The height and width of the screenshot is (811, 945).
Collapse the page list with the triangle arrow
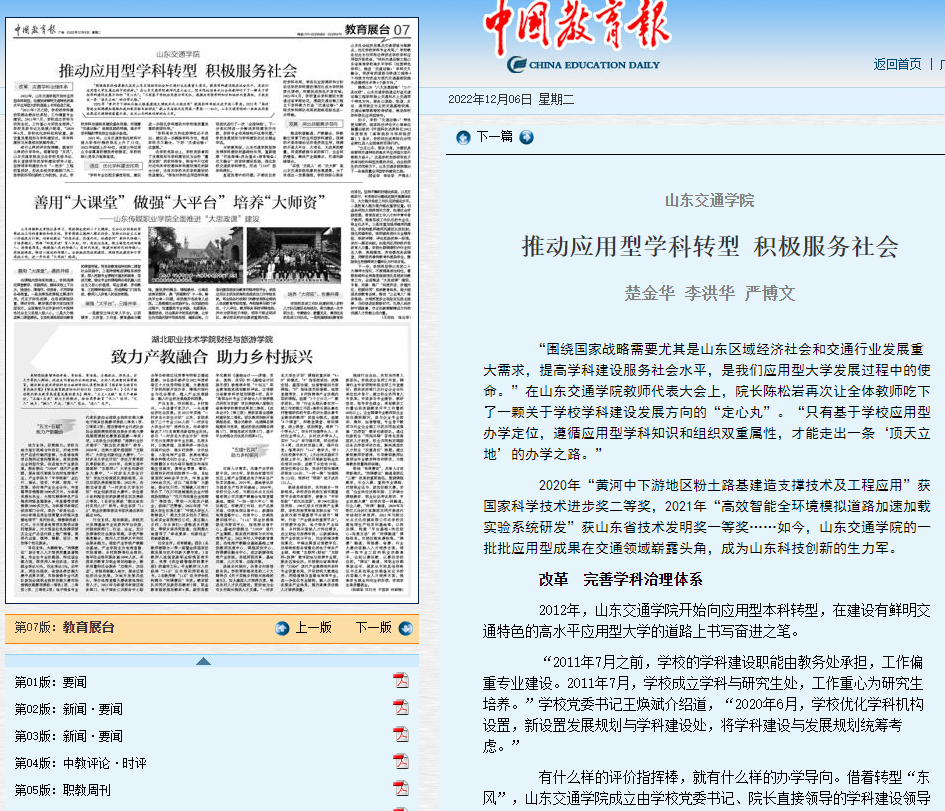point(203,661)
